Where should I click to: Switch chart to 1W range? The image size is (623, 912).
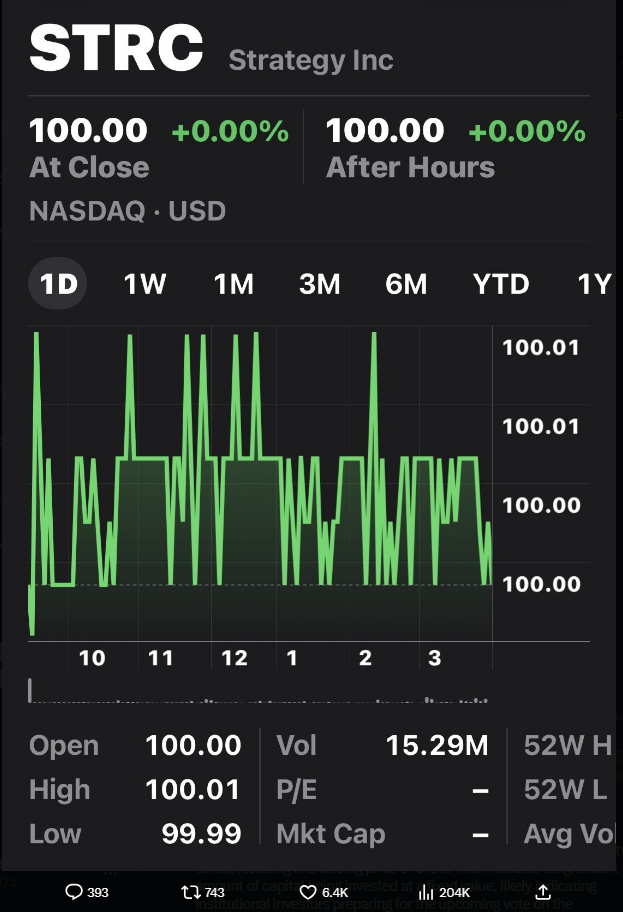point(145,284)
